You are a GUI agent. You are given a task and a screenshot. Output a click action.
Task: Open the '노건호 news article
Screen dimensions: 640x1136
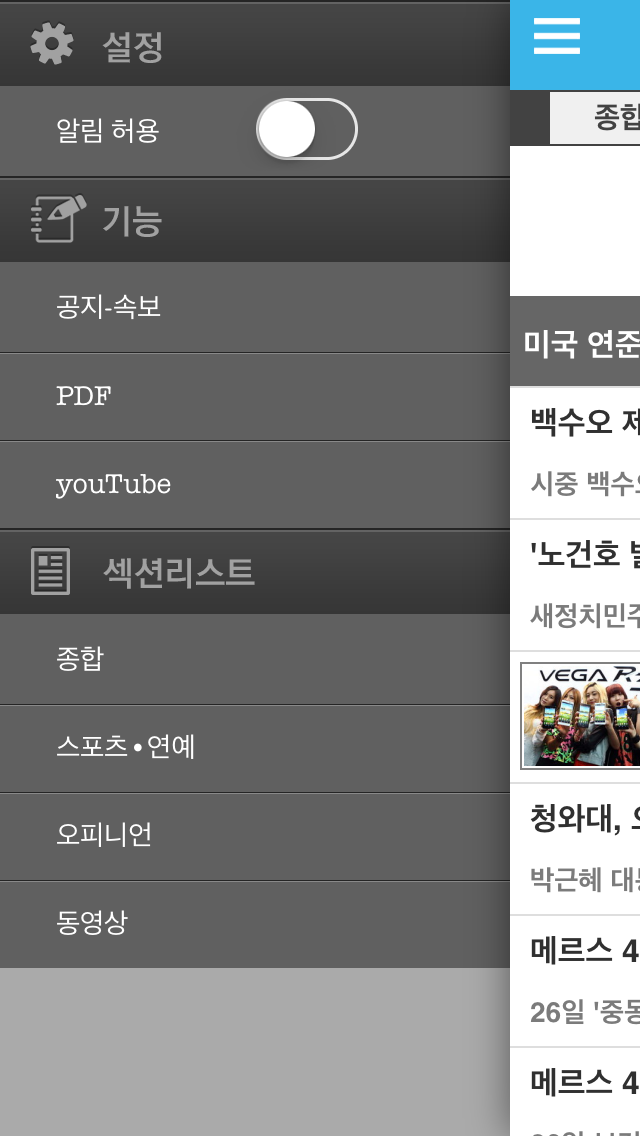pyautogui.click(x=575, y=585)
